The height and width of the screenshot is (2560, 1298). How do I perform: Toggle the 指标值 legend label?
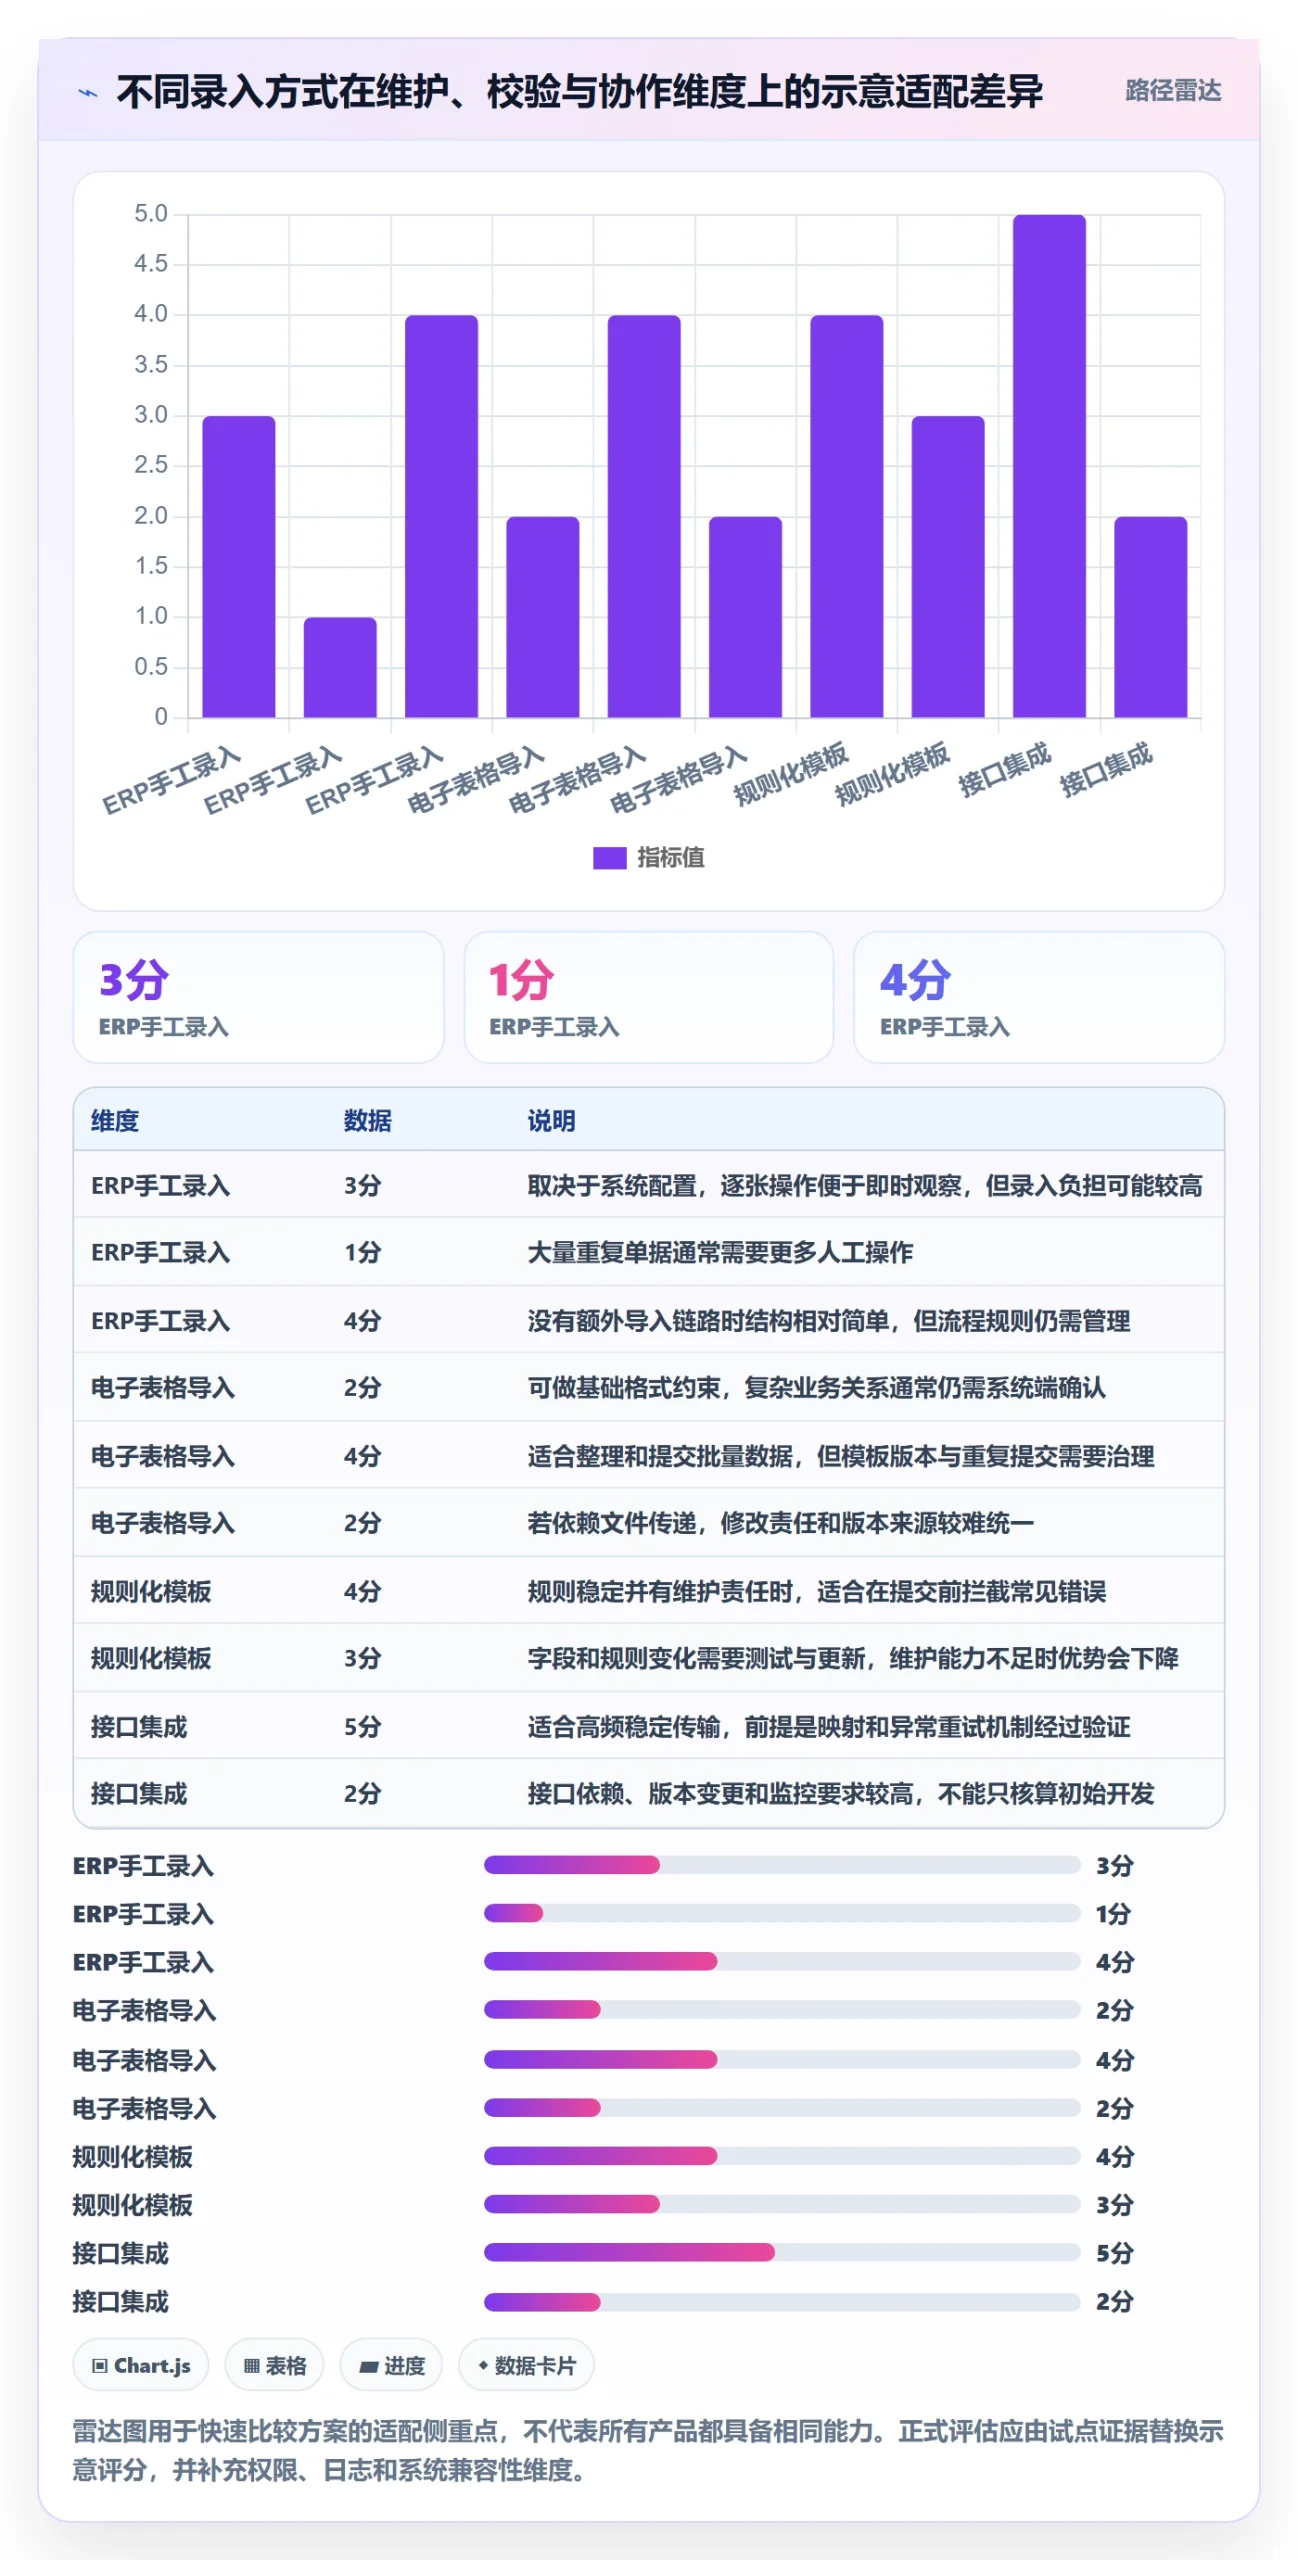[x=671, y=857]
